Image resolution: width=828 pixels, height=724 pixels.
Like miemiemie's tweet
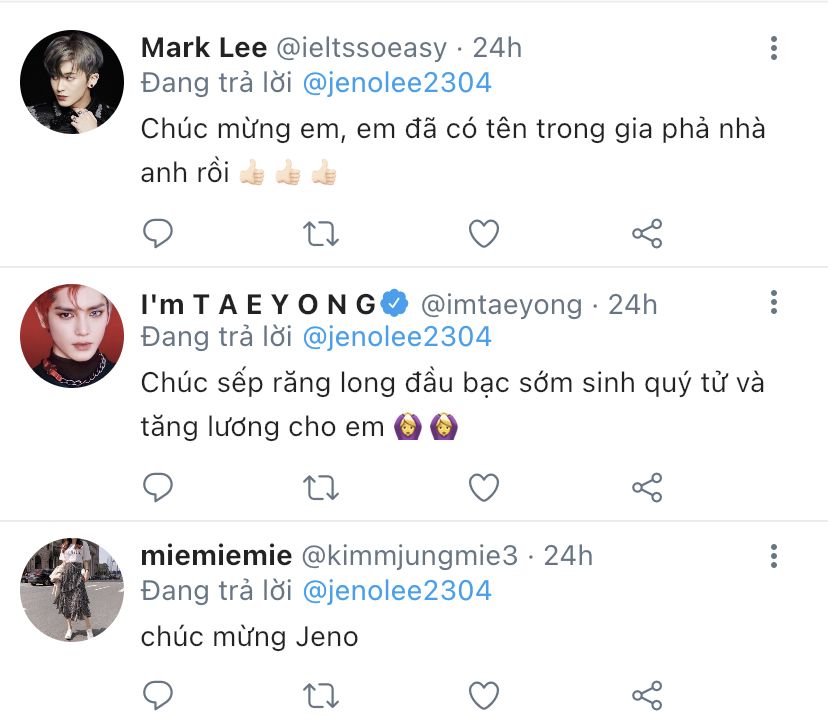click(484, 695)
